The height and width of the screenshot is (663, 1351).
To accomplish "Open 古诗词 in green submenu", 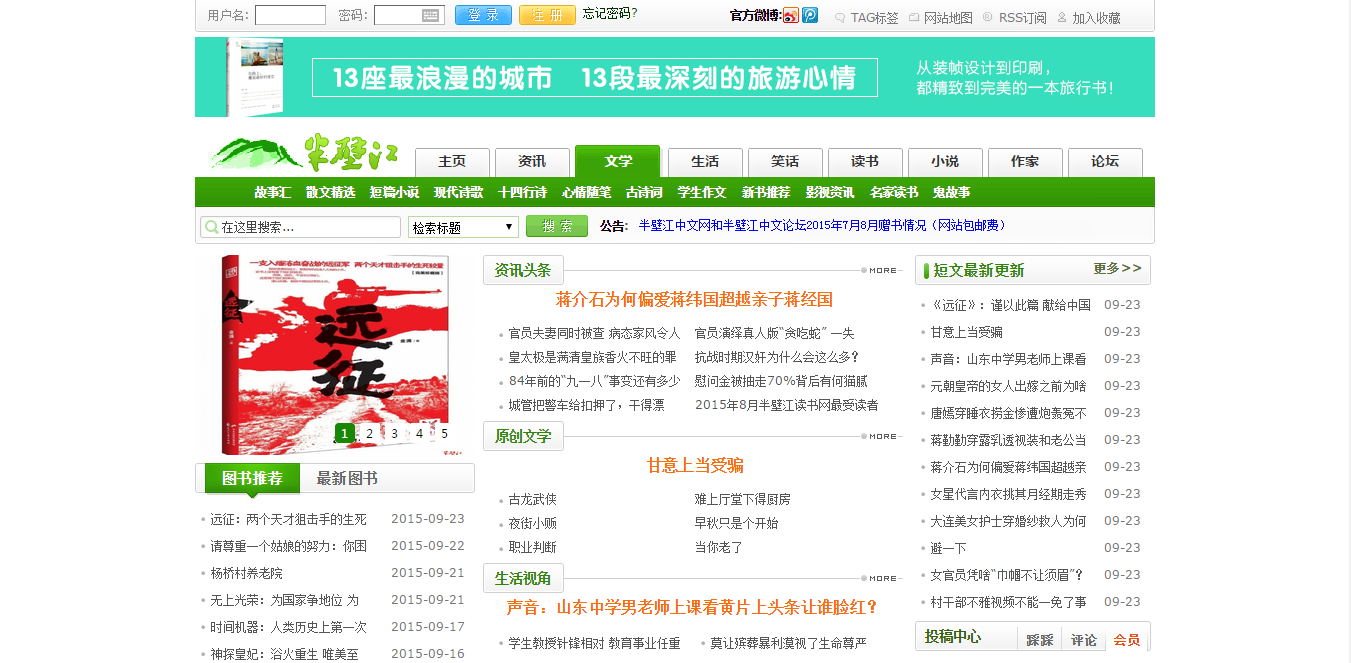I will coord(644,192).
